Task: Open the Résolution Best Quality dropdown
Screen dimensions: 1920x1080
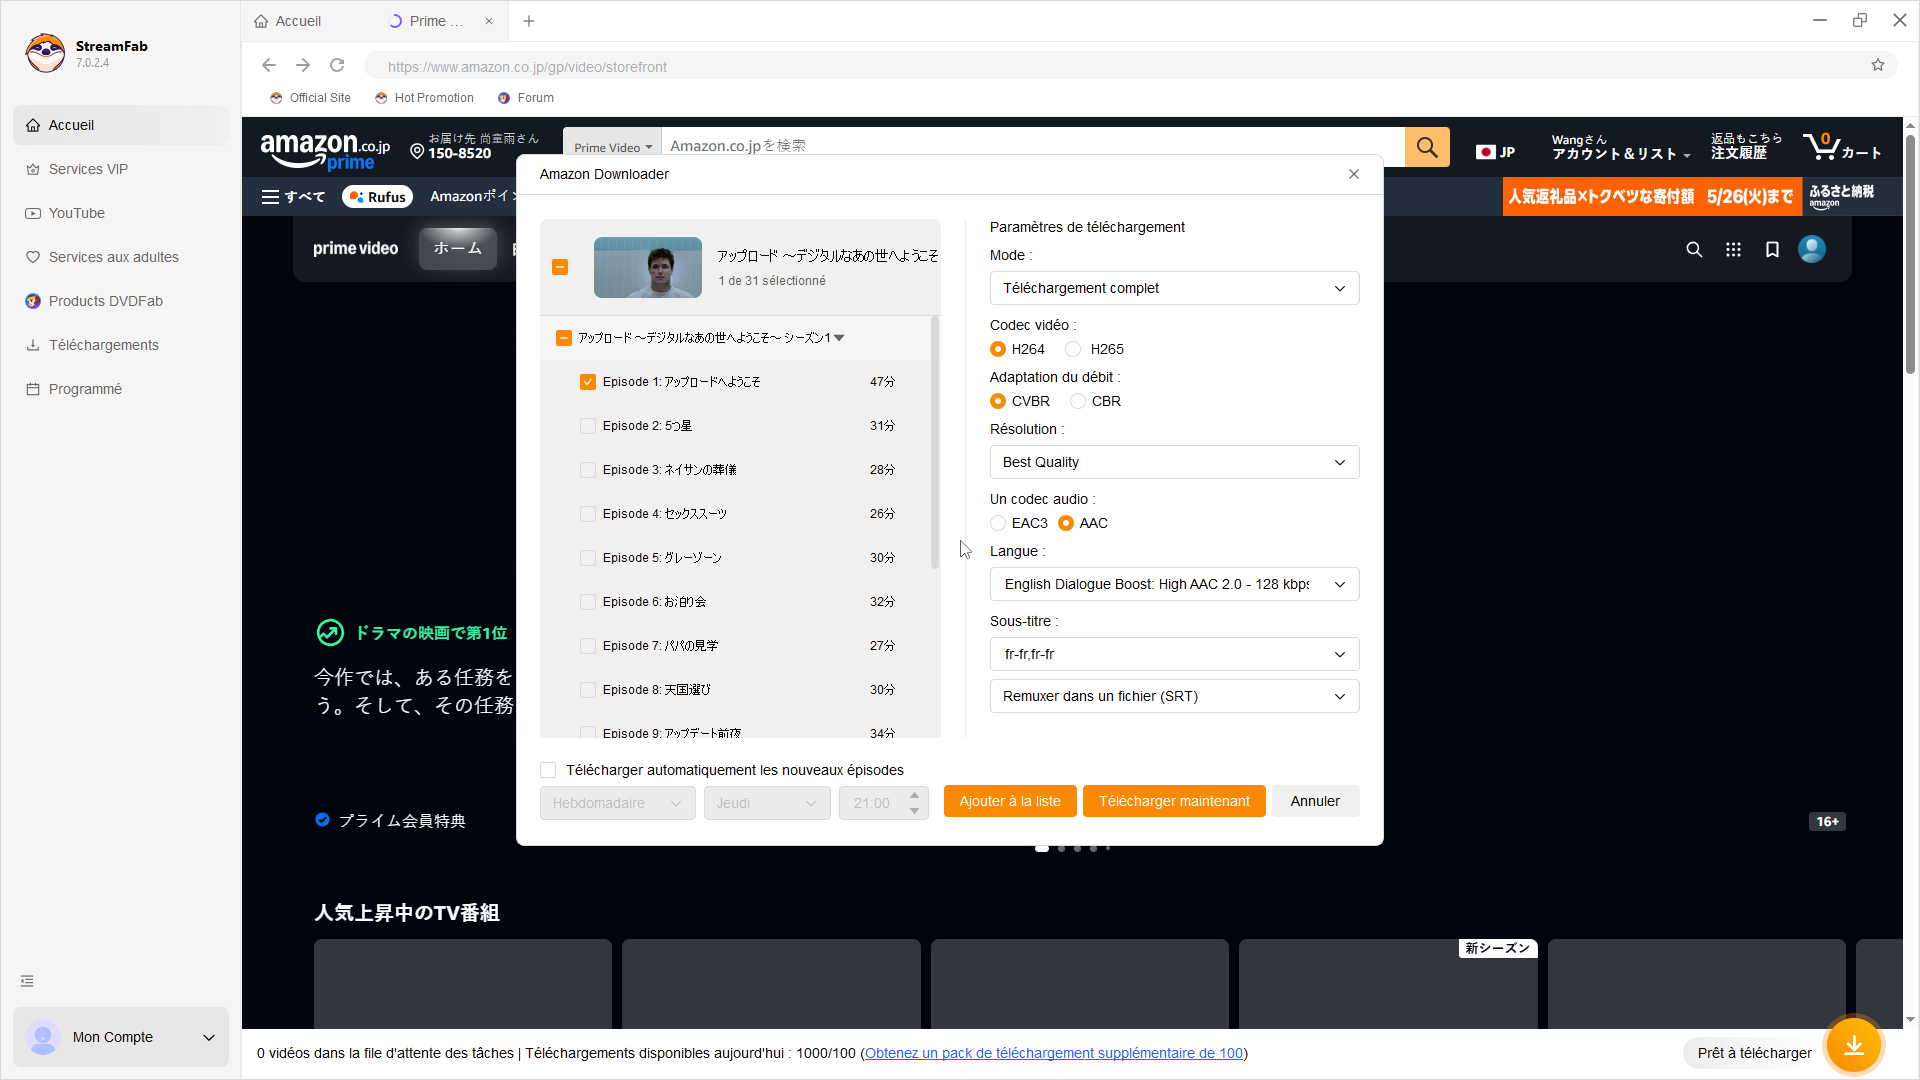Action: pyautogui.click(x=1174, y=462)
